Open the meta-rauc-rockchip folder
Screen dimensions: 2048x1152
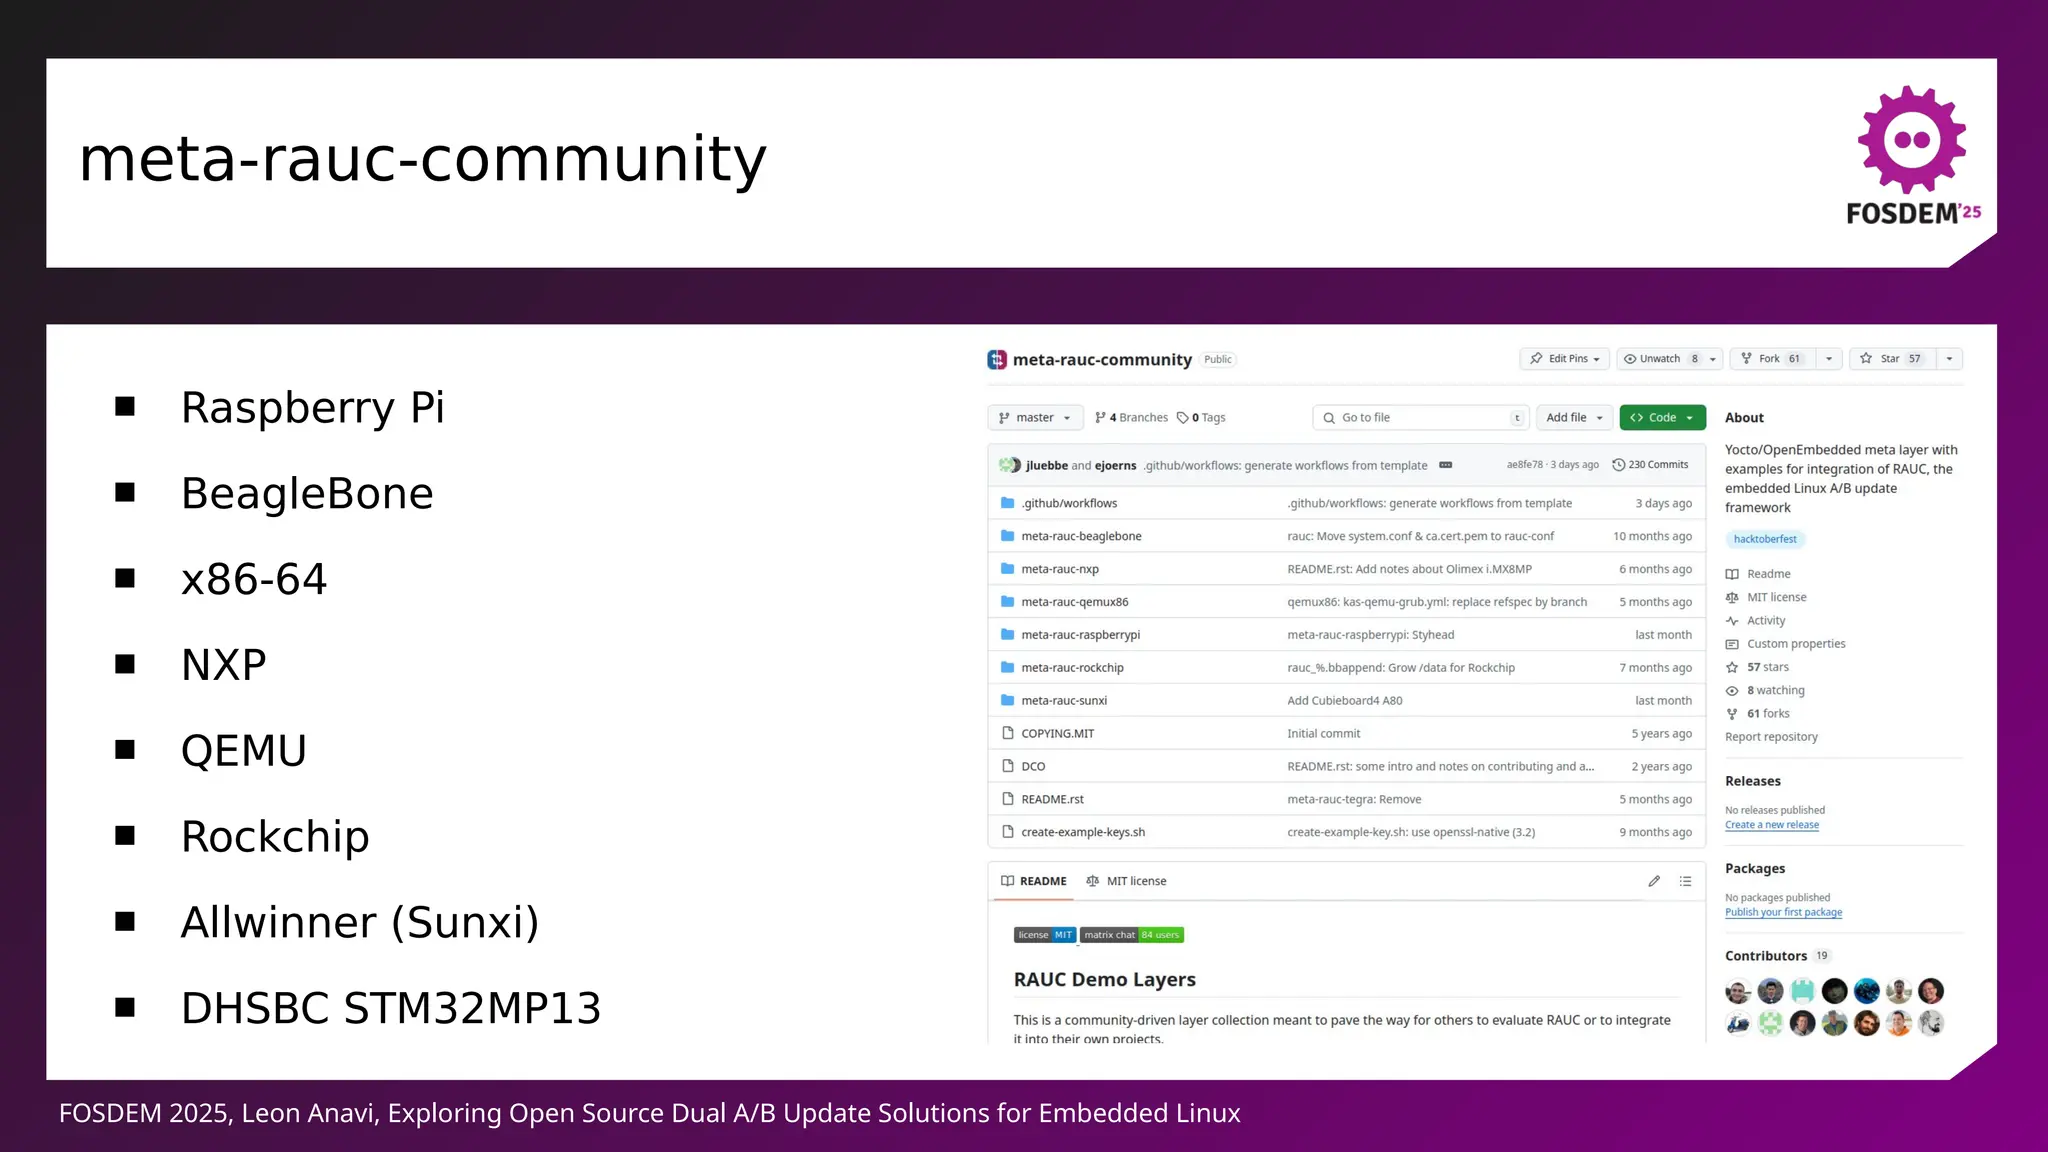[1072, 668]
